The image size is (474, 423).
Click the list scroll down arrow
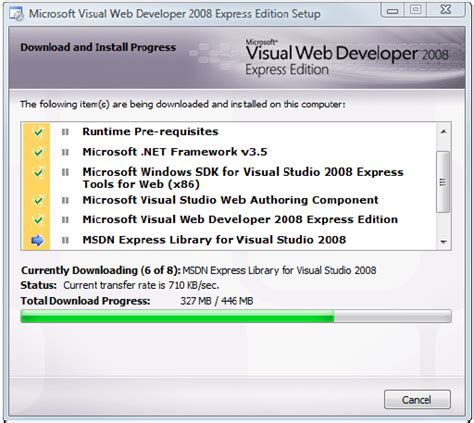pyautogui.click(x=443, y=242)
